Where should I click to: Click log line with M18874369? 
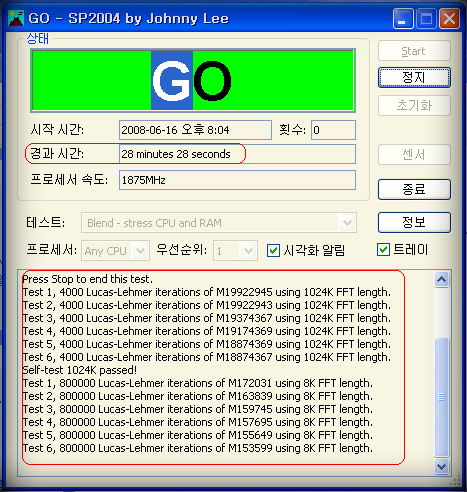click(x=207, y=344)
